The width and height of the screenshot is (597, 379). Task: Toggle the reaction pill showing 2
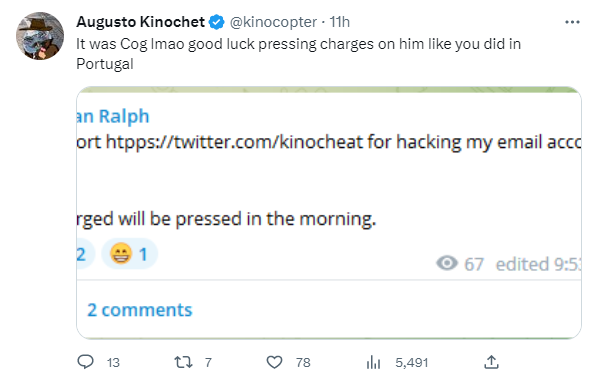(x=85, y=254)
